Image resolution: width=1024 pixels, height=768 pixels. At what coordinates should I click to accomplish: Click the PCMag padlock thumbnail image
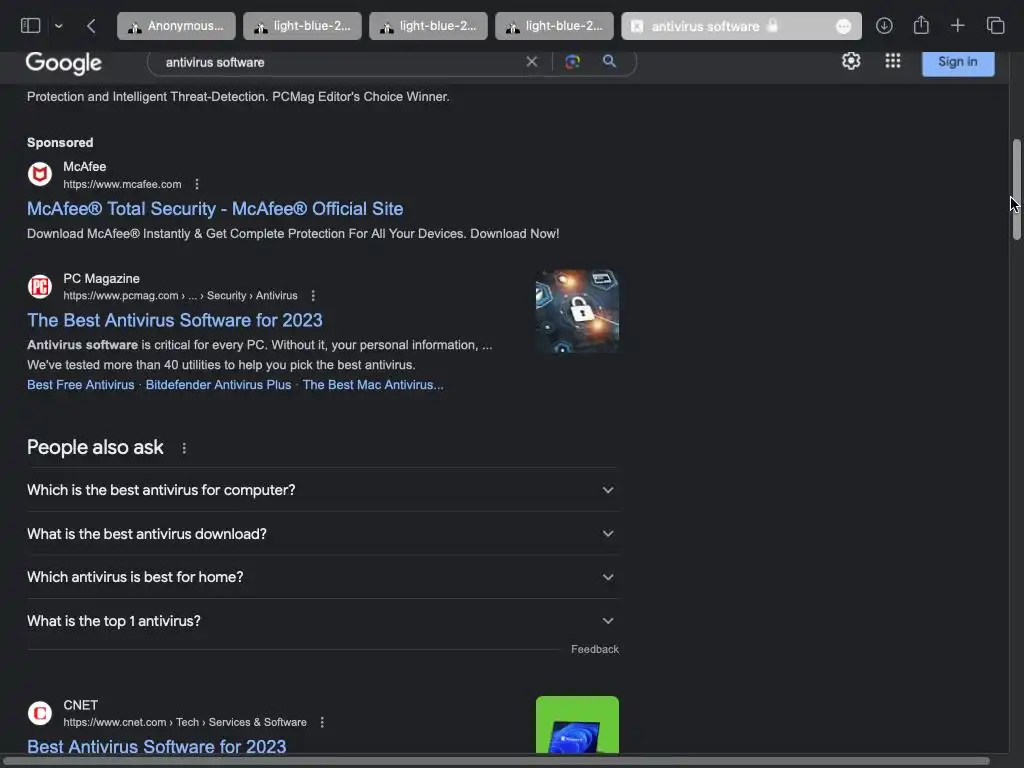pyautogui.click(x=577, y=312)
